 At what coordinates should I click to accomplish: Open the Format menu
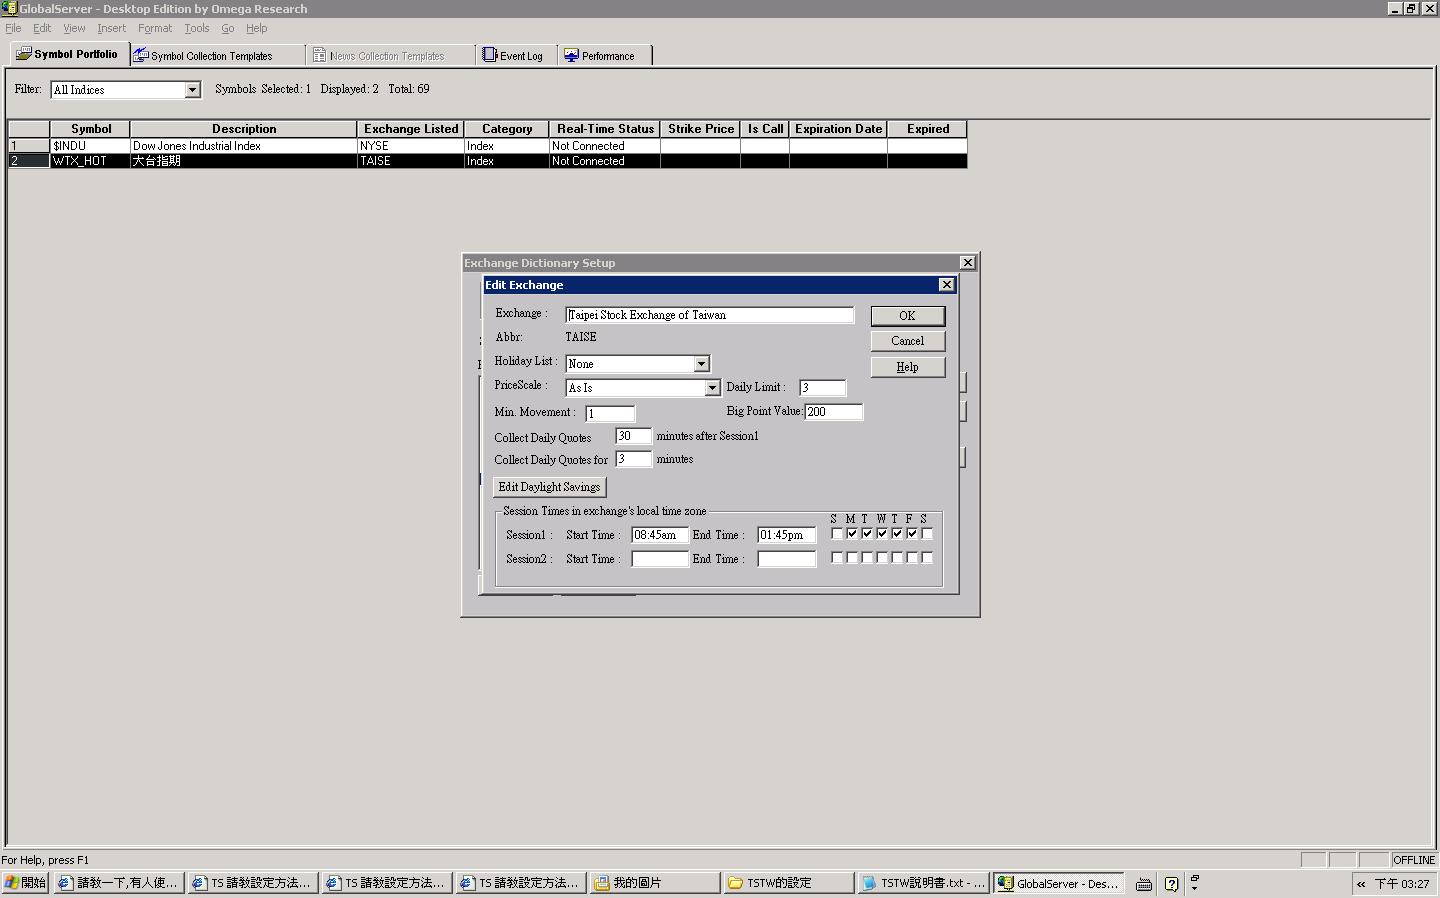tap(155, 28)
